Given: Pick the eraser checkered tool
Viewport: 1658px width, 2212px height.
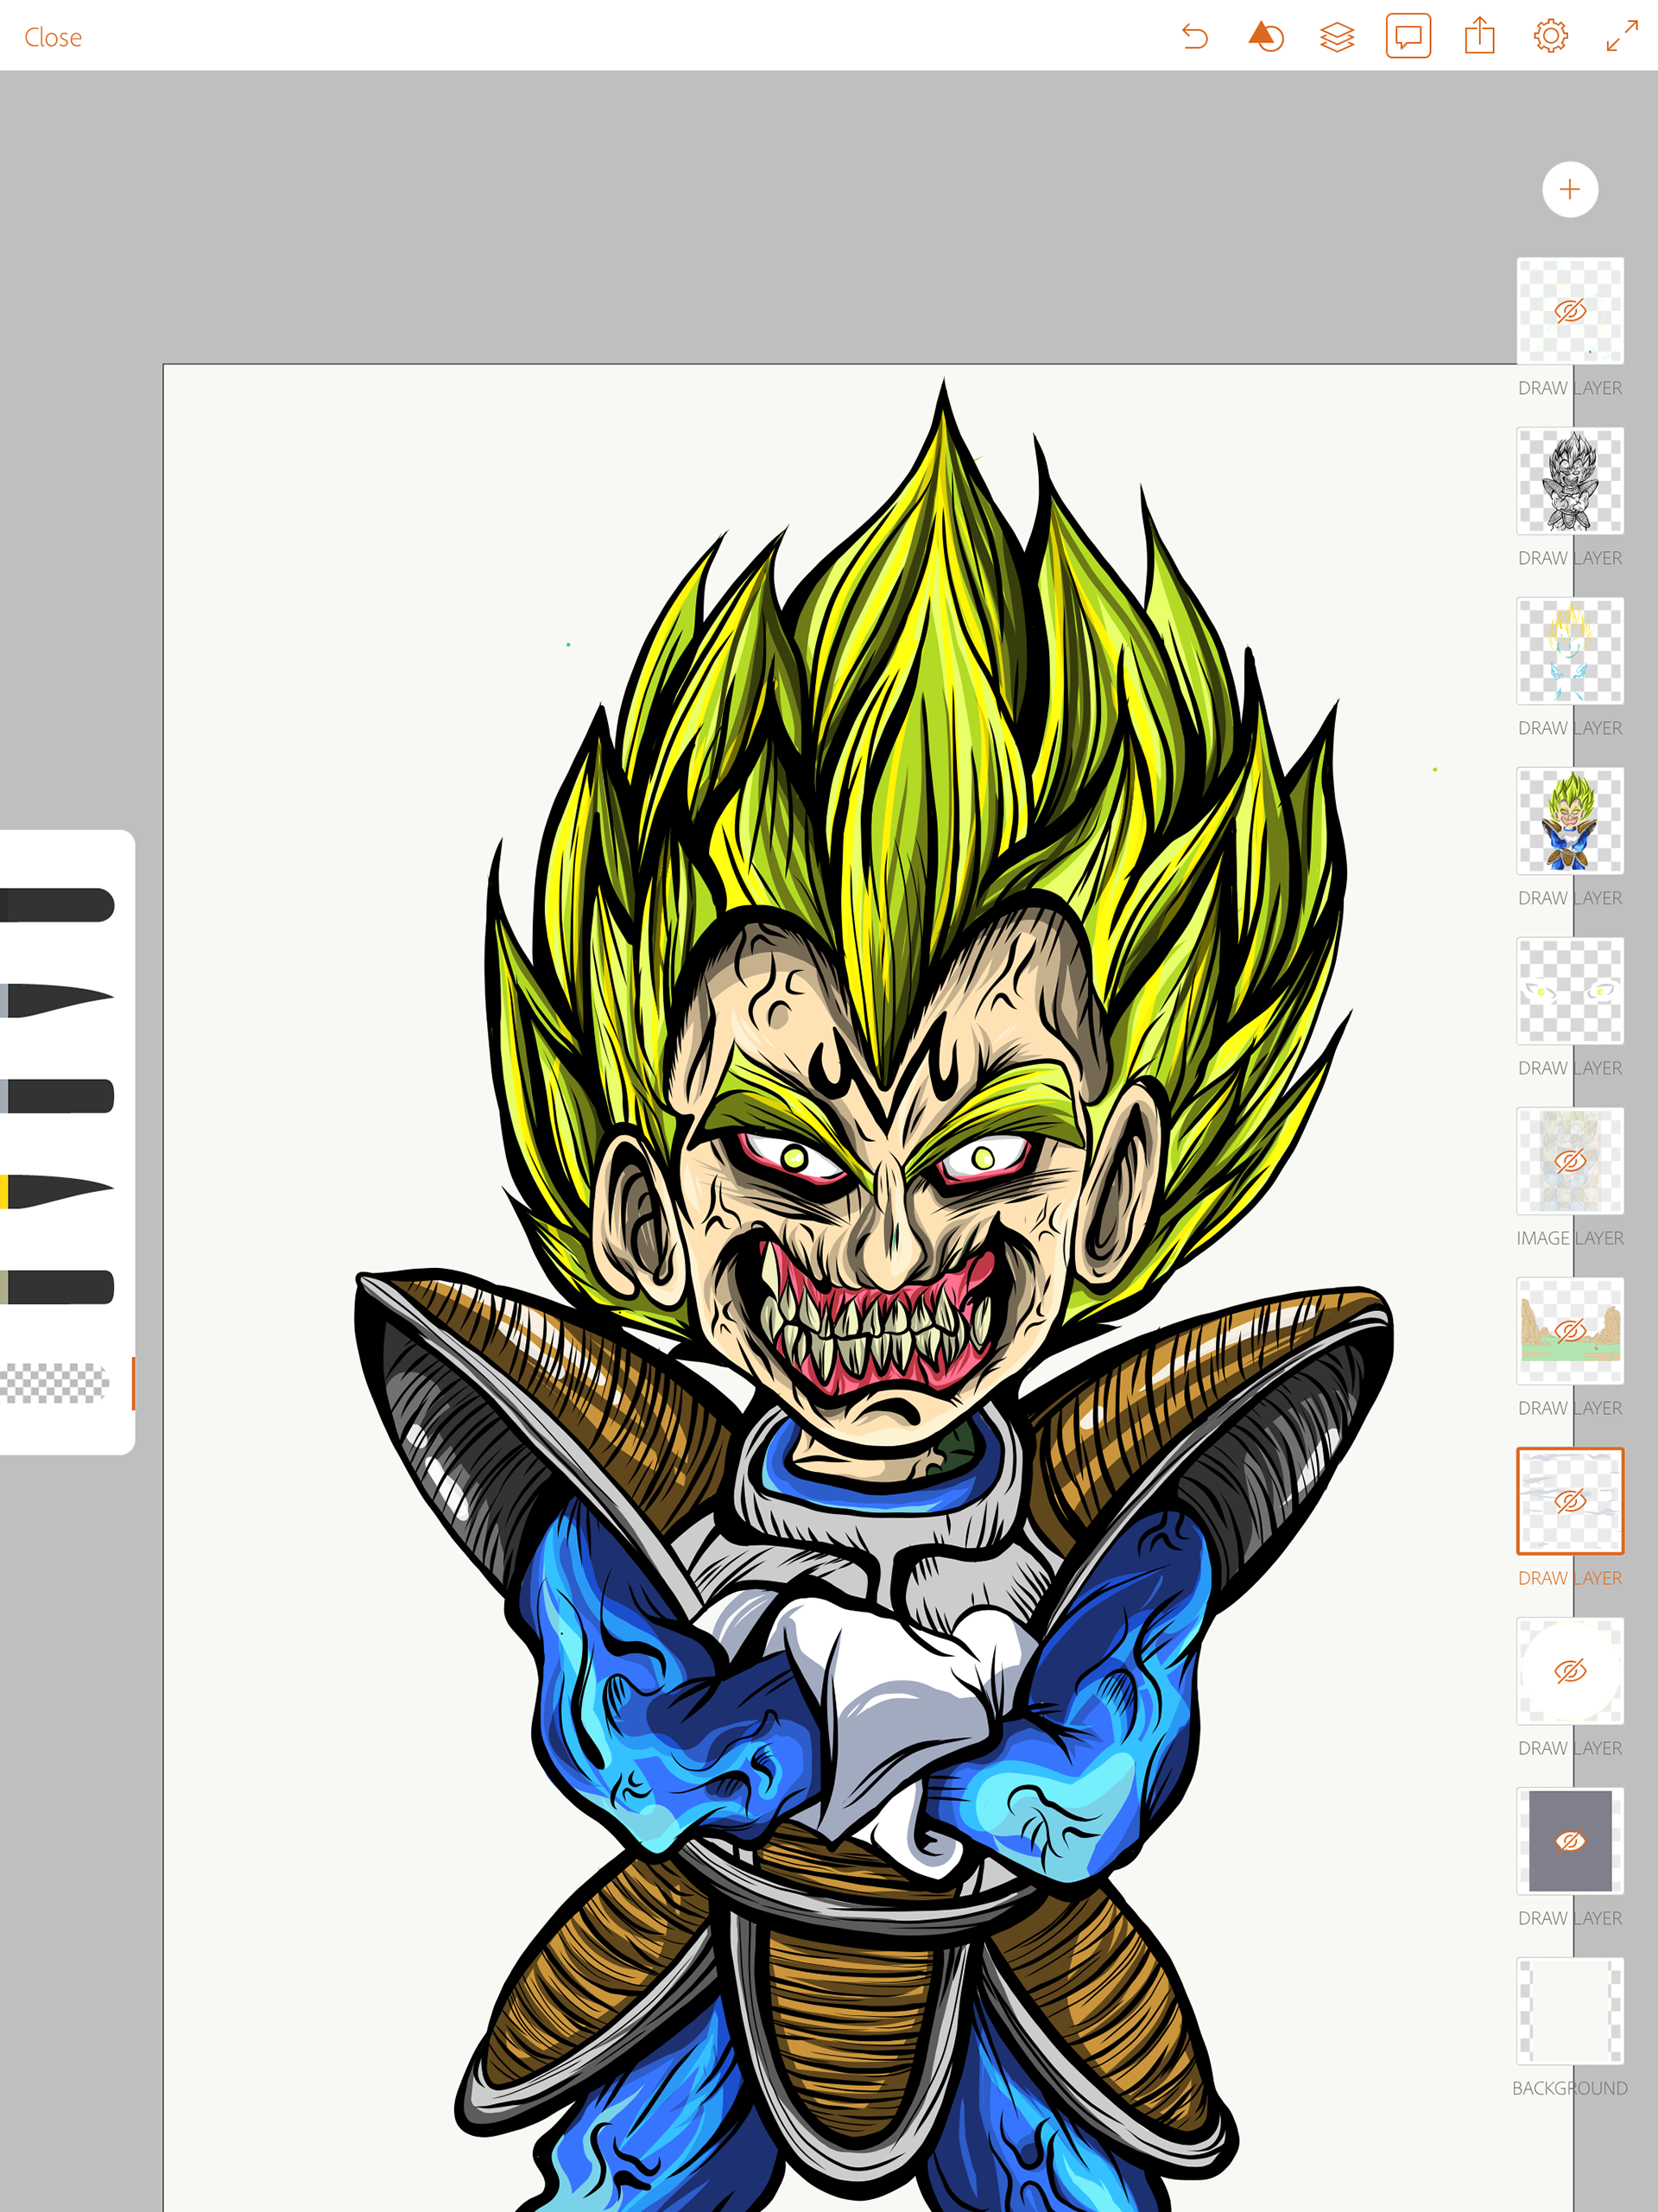Looking at the screenshot, I should click(x=55, y=1383).
